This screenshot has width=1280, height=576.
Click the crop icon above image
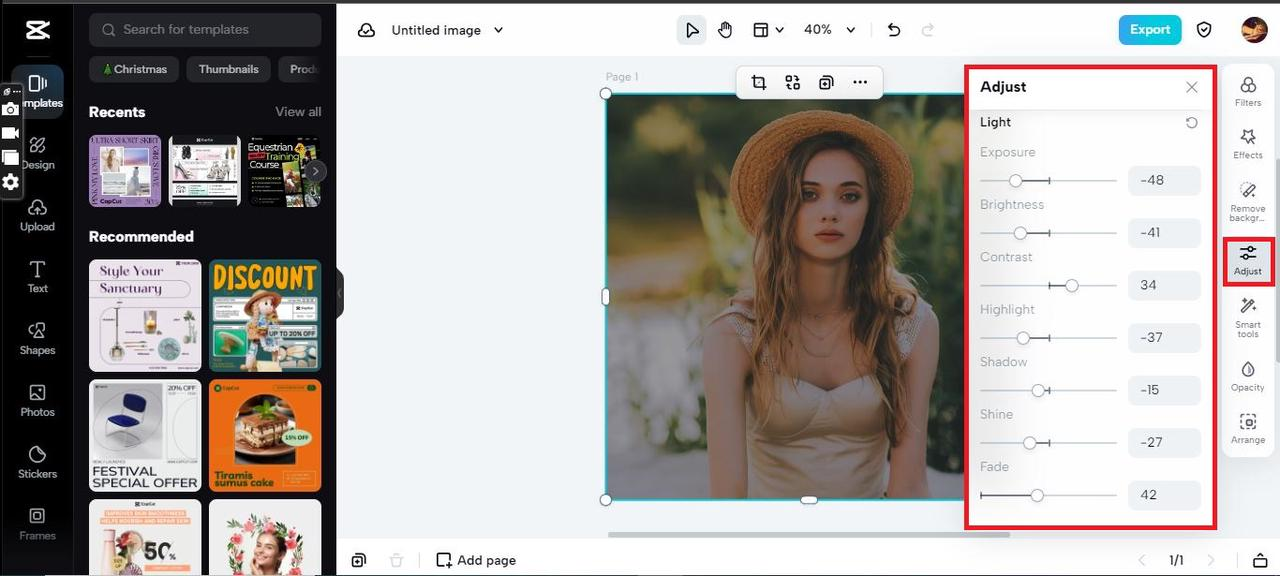coord(759,83)
